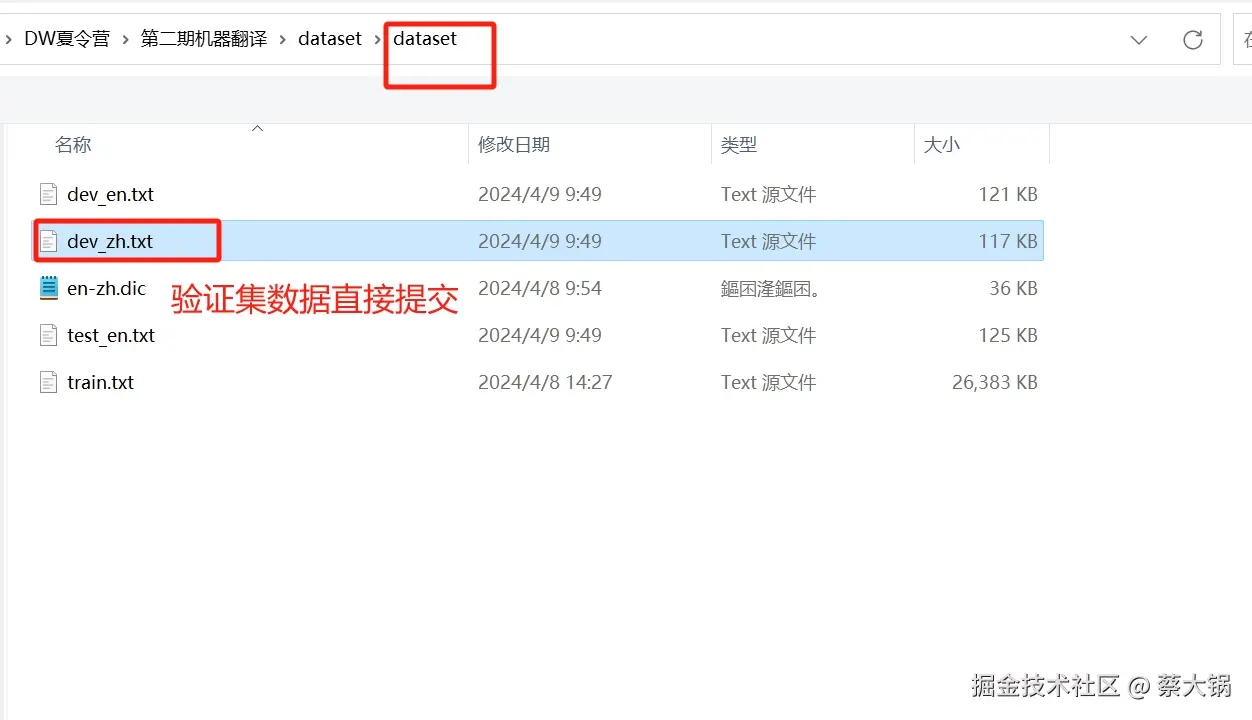The width and height of the screenshot is (1252, 720).
Task: Click the train.txt file icon
Action: pos(48,381)
